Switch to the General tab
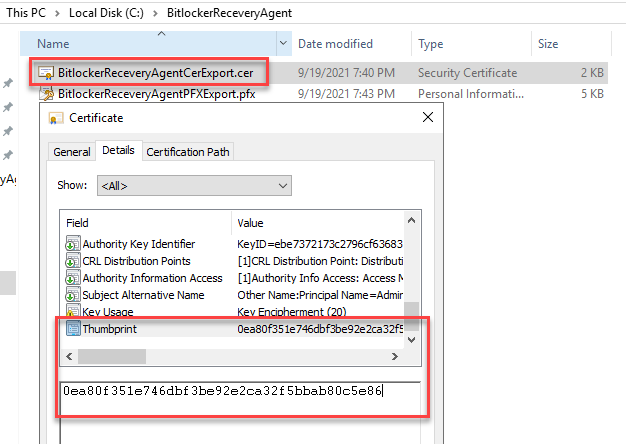Screen dimensions: 626x444 click(x=72, y=152)
